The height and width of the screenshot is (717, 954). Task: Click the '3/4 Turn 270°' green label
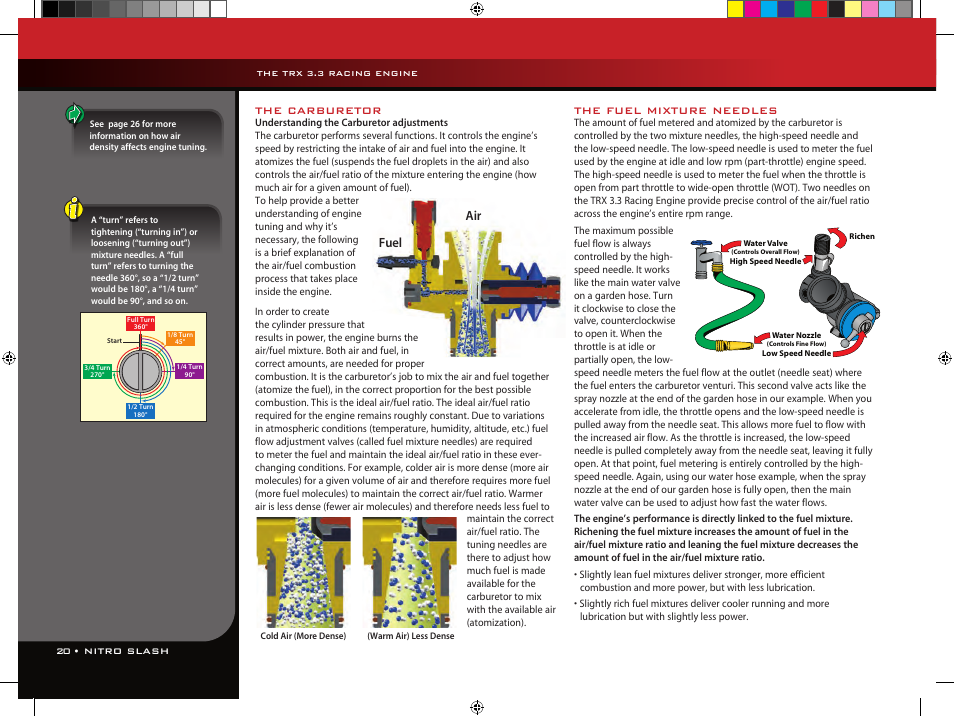click(x=97, y=371)
